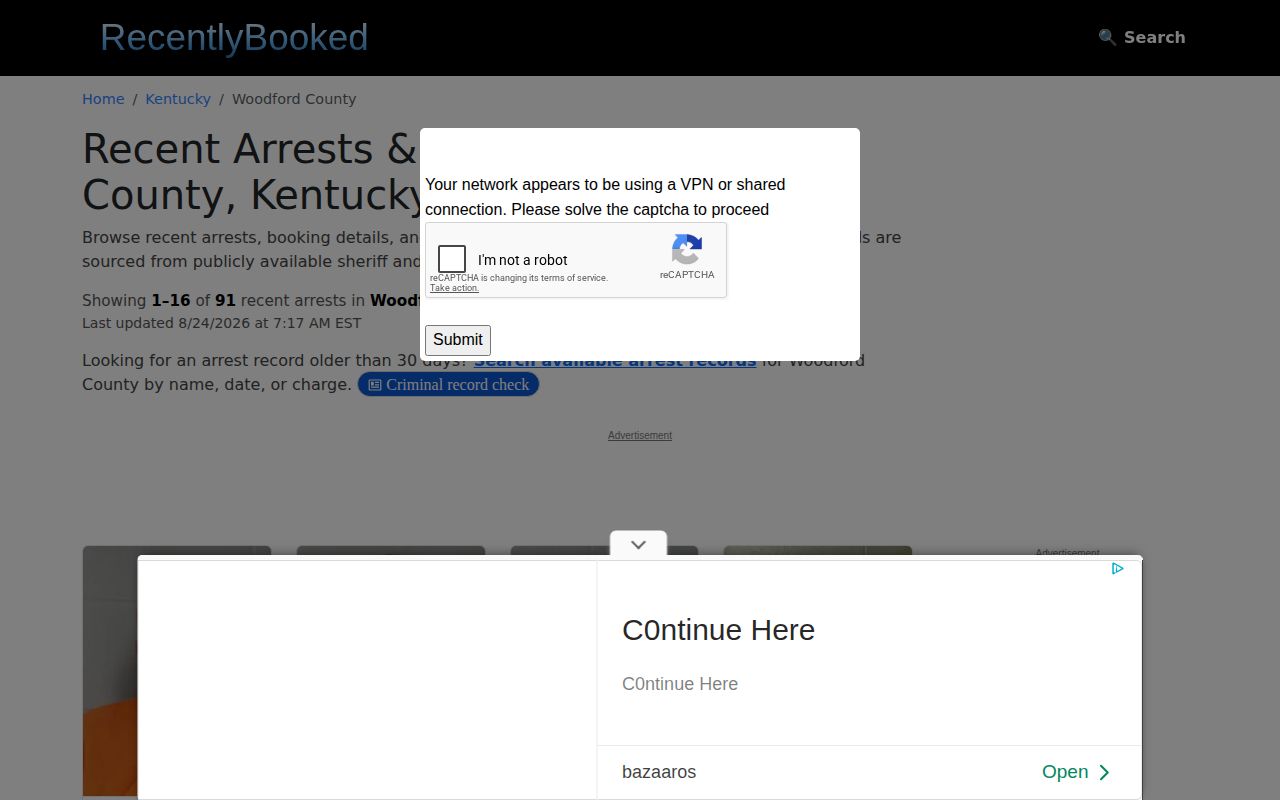Click the "C0ntinue Here" ad headline
The image size is (1280, 800).
(718, 630)
